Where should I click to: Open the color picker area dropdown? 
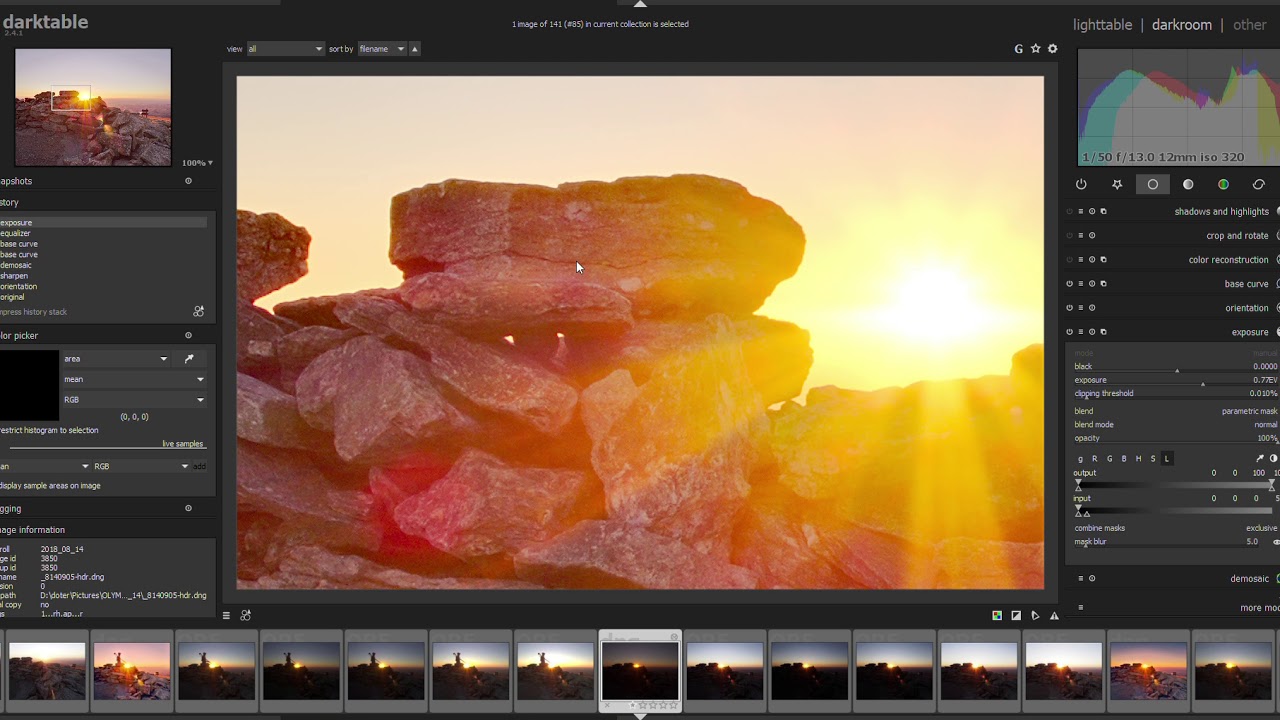pos(116,358)
